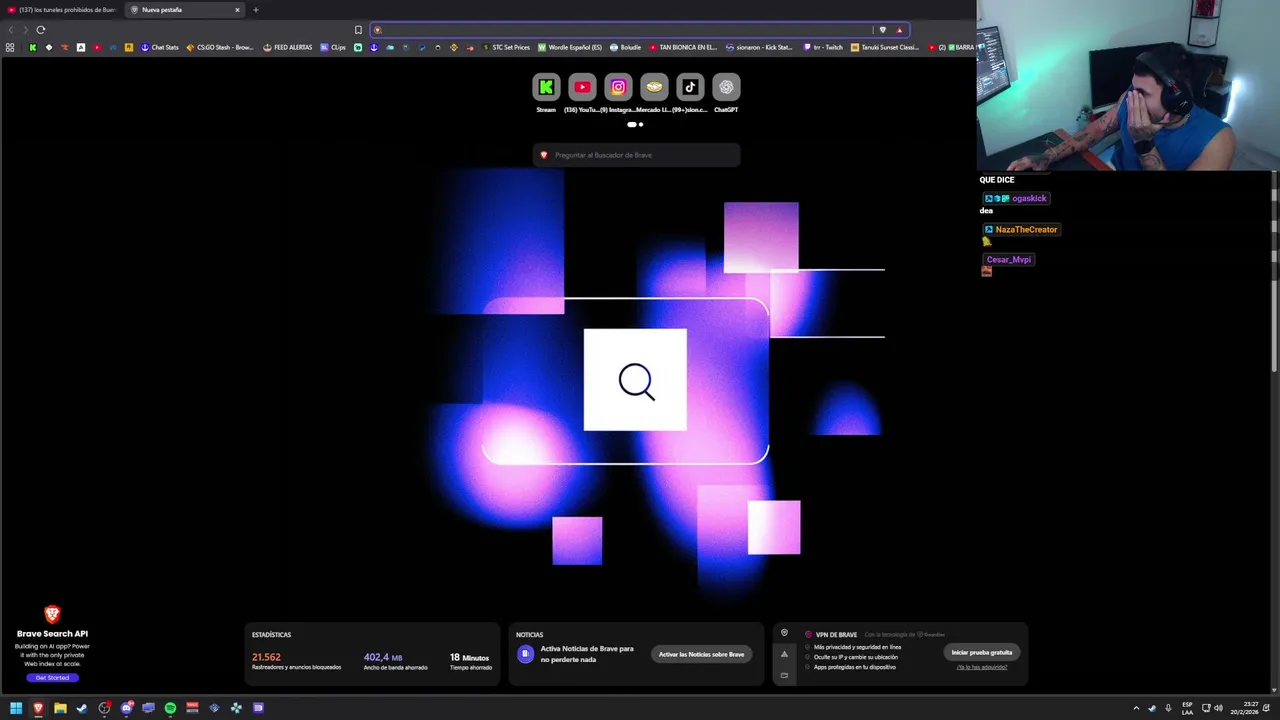Open the Boludle bookmark
Screen dimensions: 1280x720
pyautogui.click(x=625, y=47)
